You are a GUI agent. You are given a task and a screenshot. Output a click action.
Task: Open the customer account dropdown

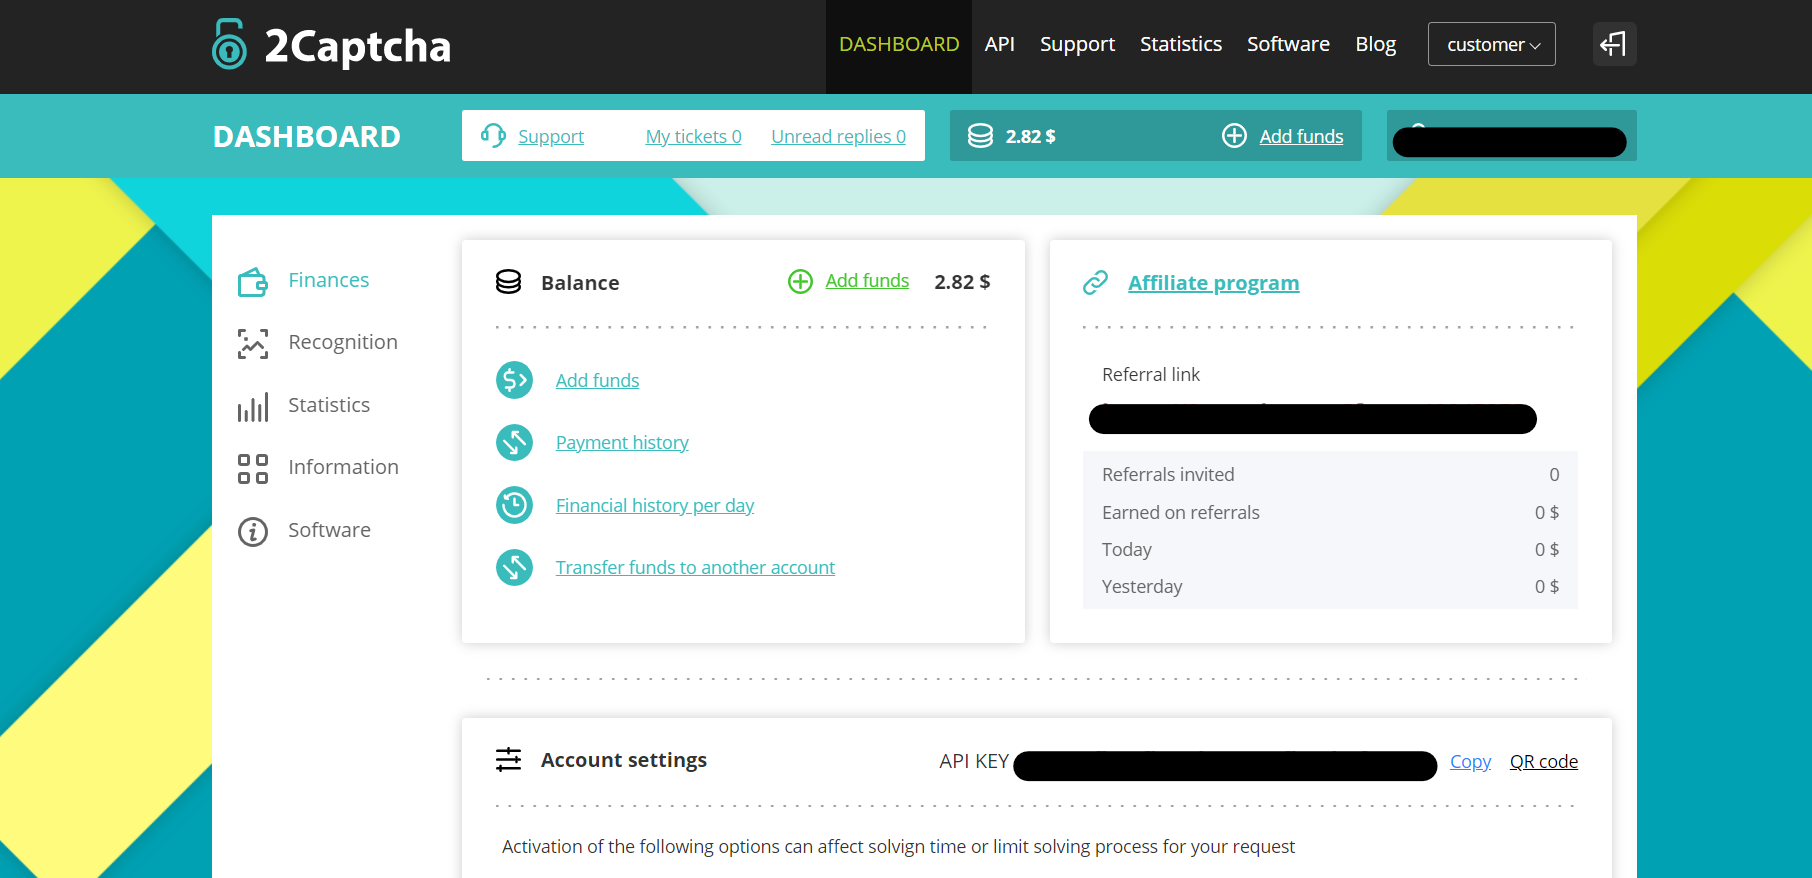coord(1491,44)
